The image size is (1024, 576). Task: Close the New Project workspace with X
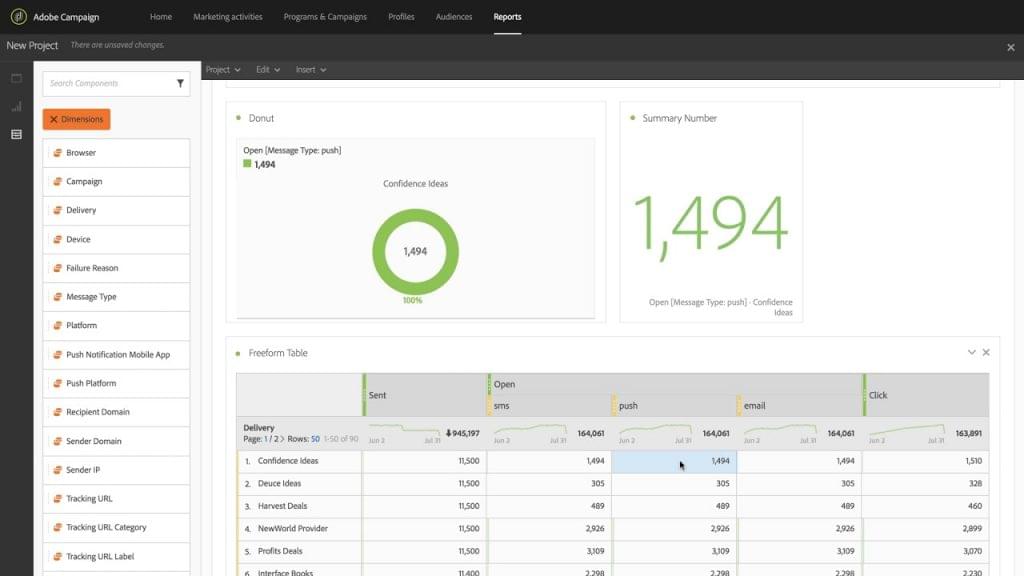(x=1010, y=47)
